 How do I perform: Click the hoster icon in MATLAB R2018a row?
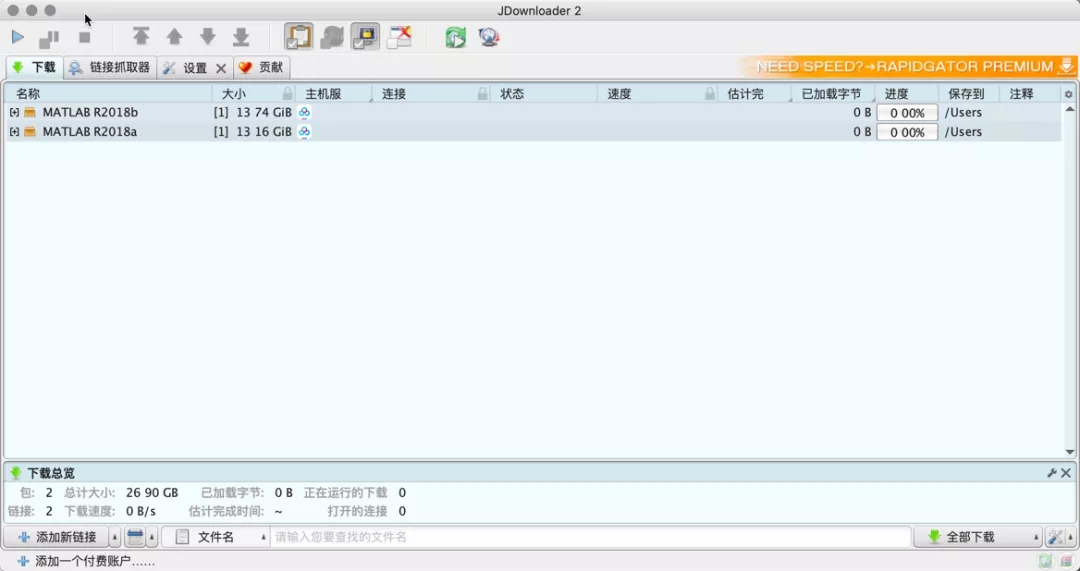(x=304, y=132)
